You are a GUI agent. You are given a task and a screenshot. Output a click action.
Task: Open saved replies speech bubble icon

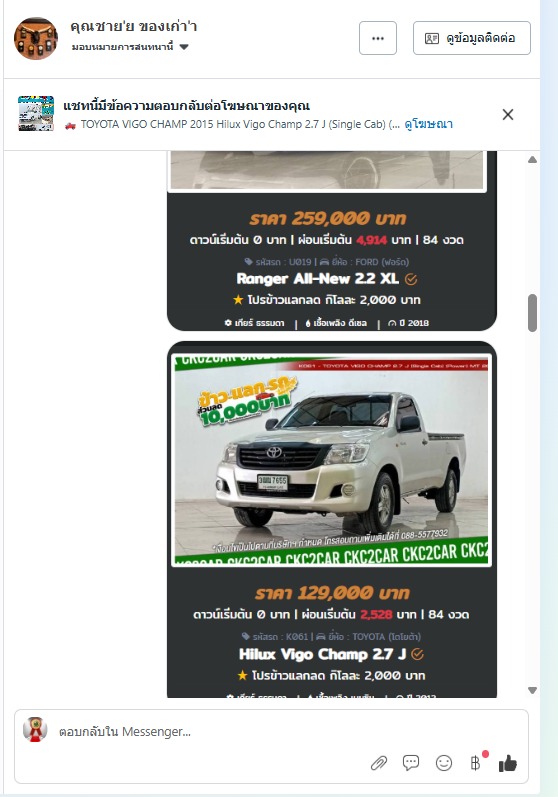[411, 762]
